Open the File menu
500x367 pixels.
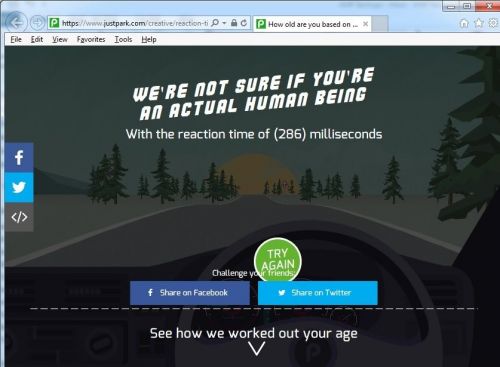coord(16,39)
